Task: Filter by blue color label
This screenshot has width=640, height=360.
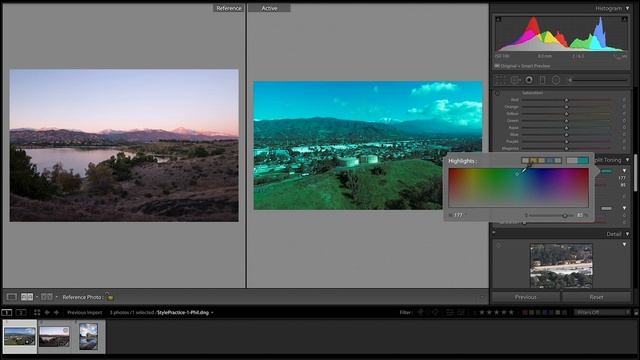Action: pos(545,312)
